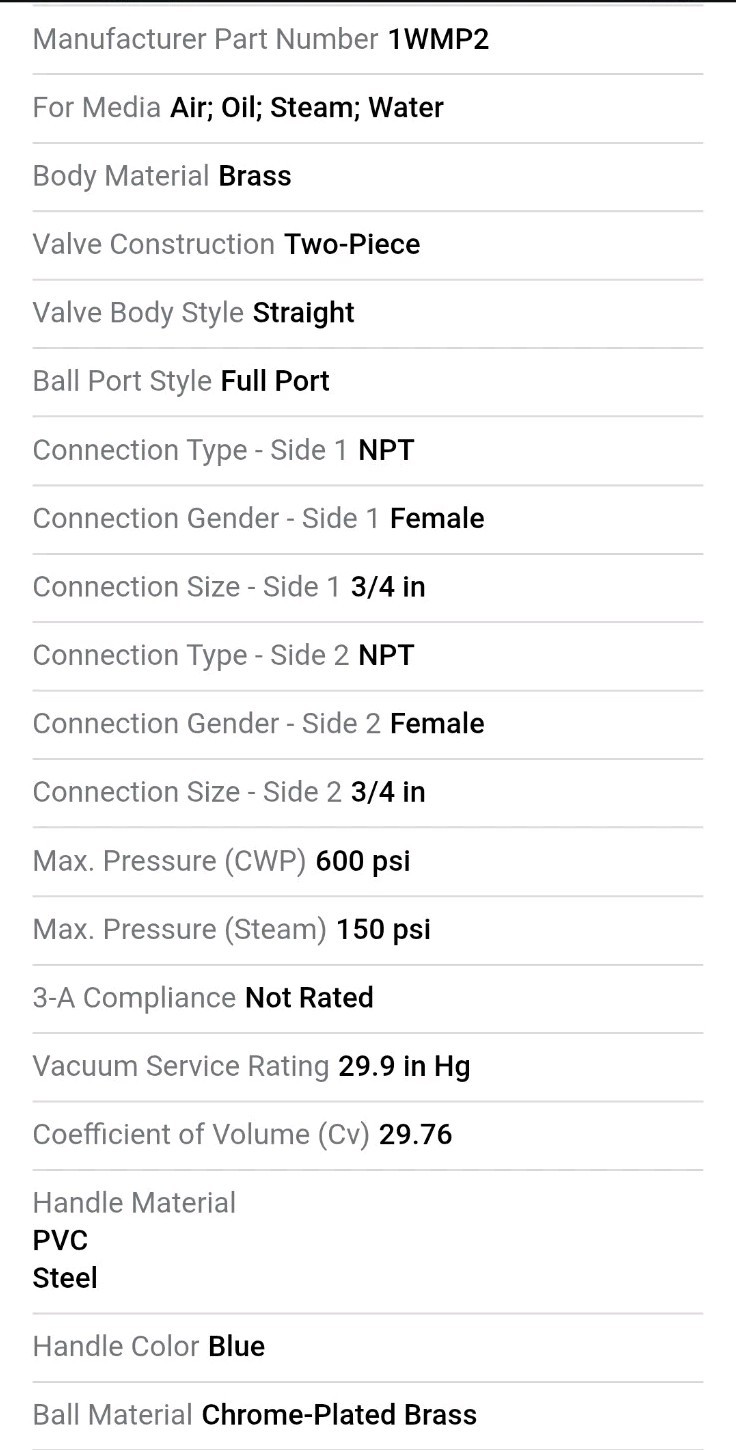The width and height of the screenshot is (736, 1450).
Task: Select Connection Gender Side 2 Female value
Action: point(437,724)
